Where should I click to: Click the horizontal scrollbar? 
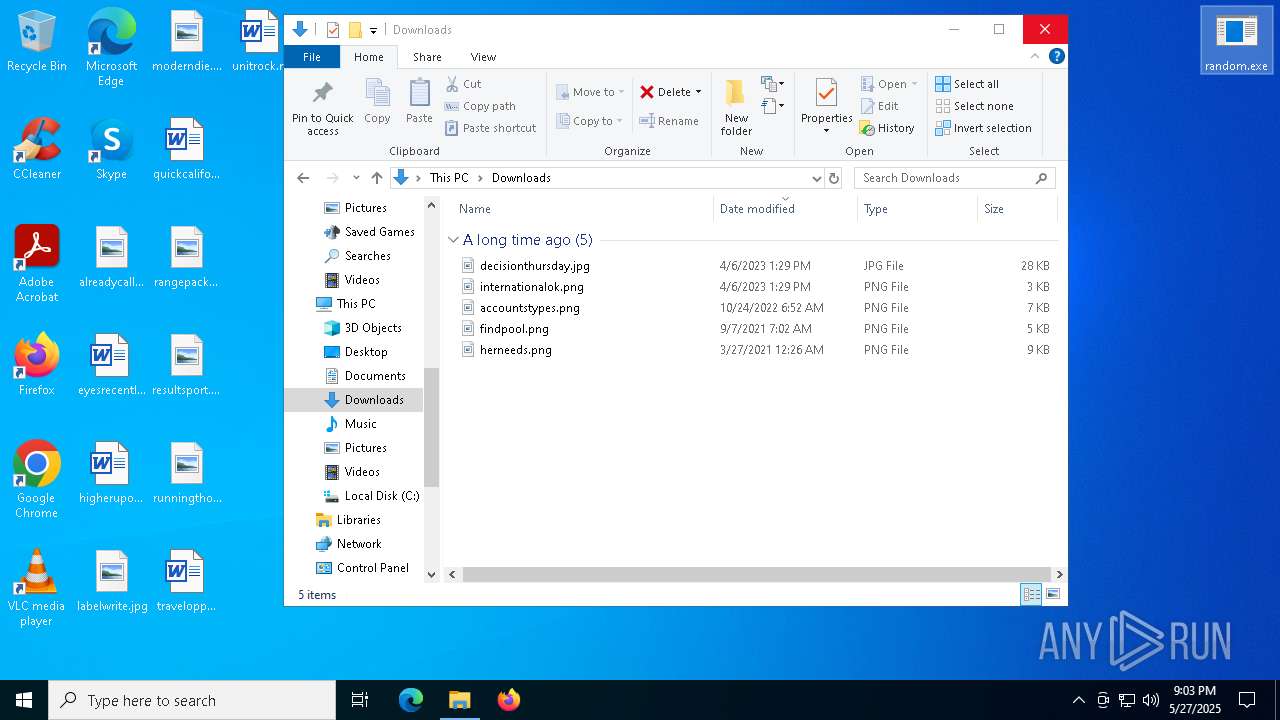click(756, 575)
